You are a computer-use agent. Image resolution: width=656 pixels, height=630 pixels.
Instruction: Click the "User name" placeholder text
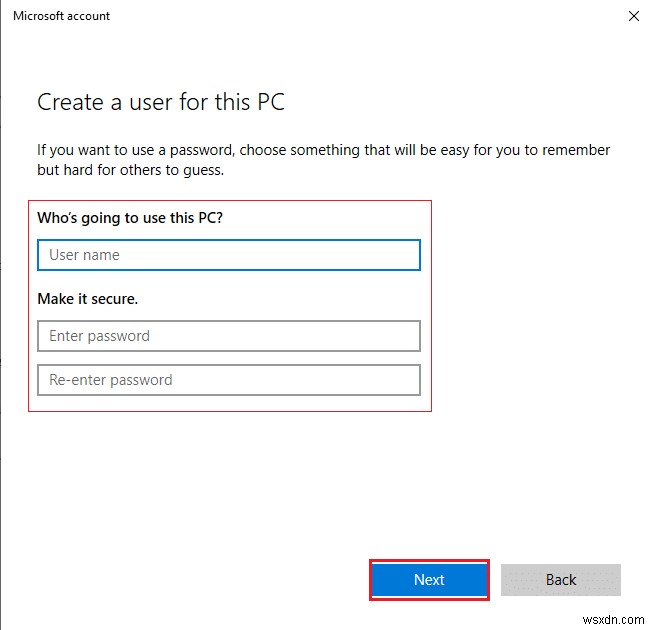(84, 255)
